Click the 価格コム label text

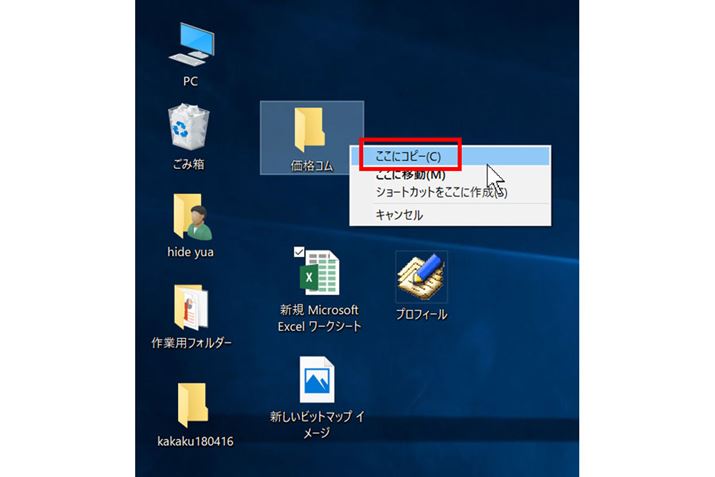point(312,166)
